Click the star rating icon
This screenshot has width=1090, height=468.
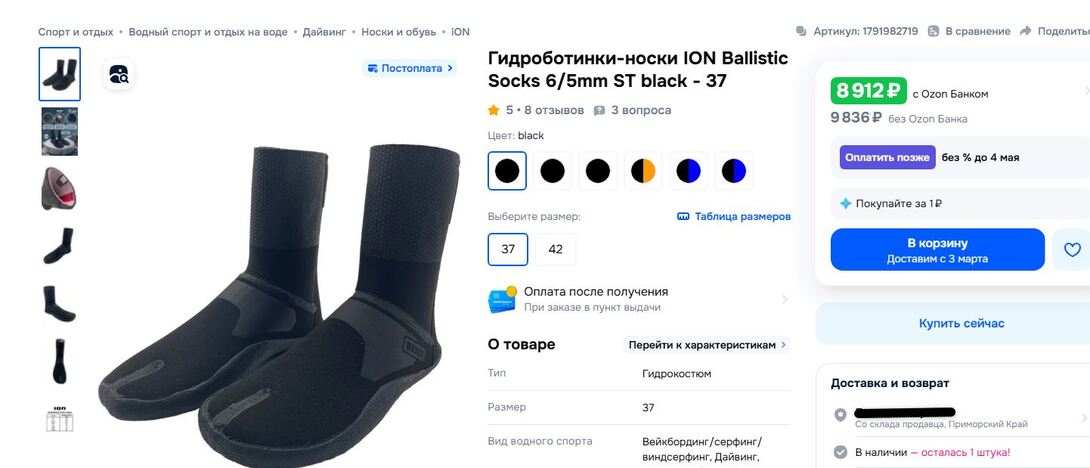pos(494,110)
